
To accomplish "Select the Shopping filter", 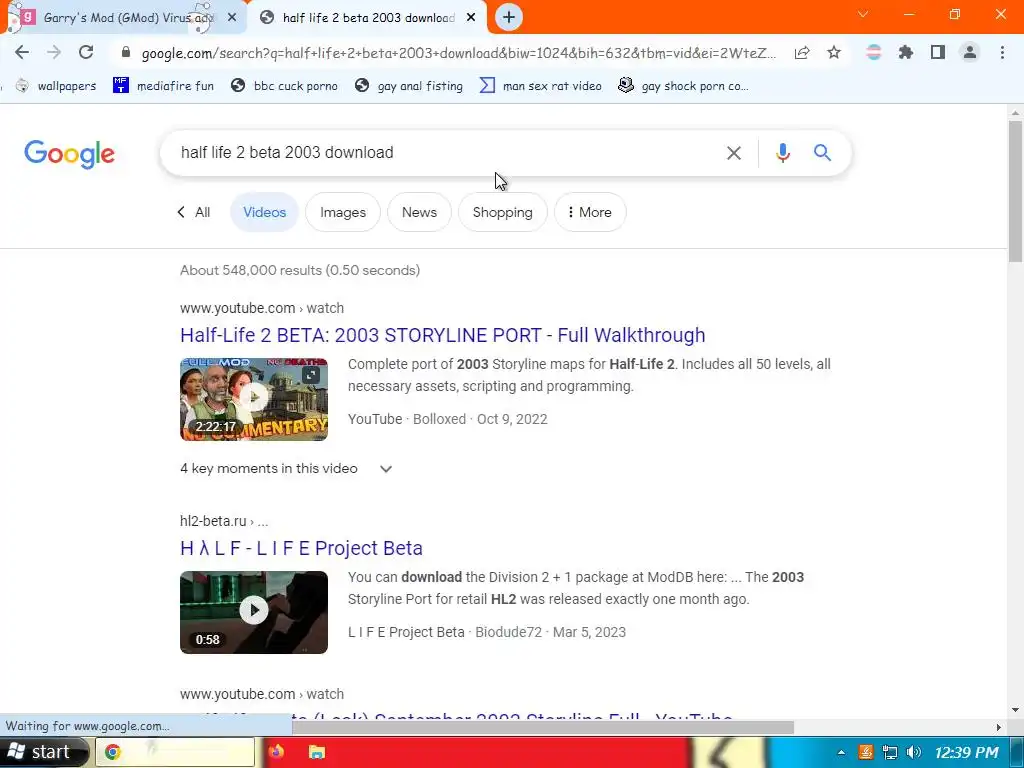I will click(503, 212).
